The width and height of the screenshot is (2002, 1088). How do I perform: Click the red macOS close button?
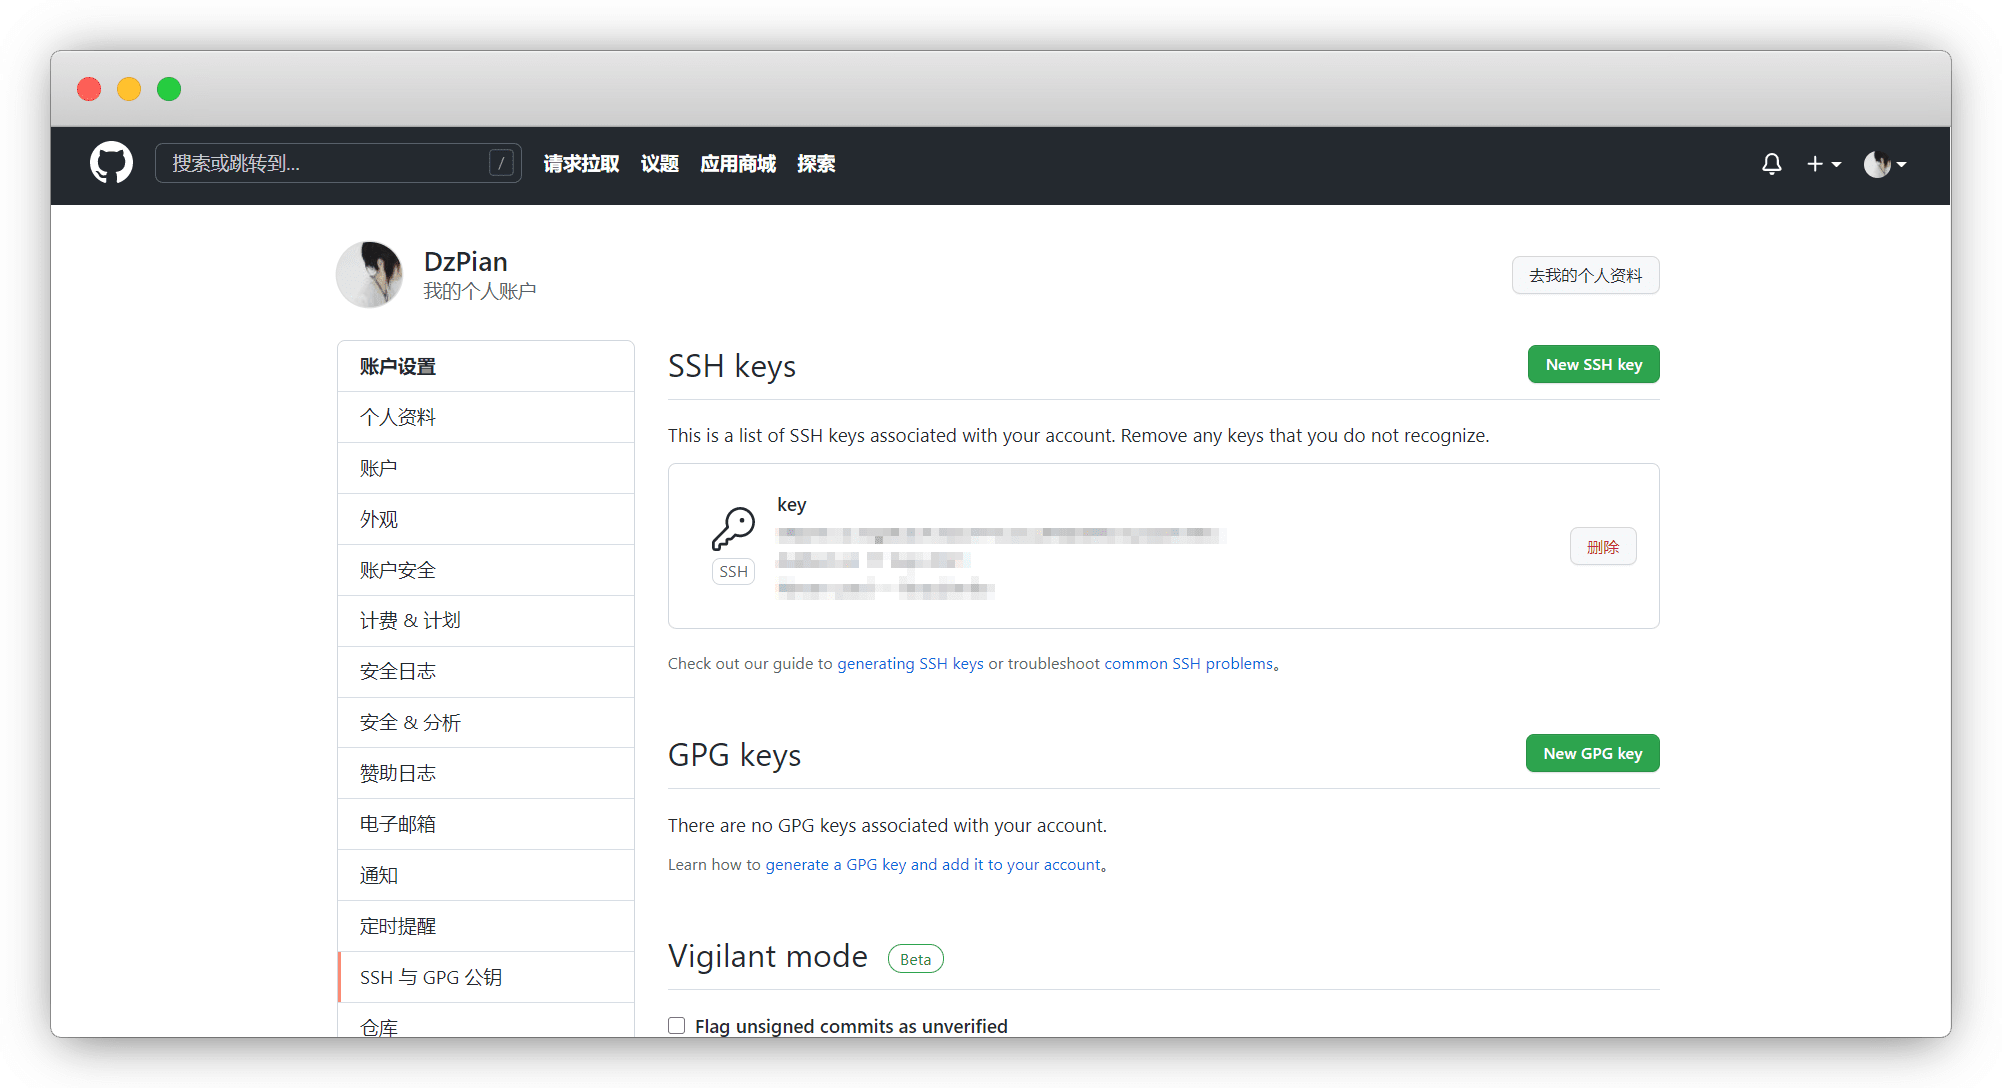pos(89,89)
